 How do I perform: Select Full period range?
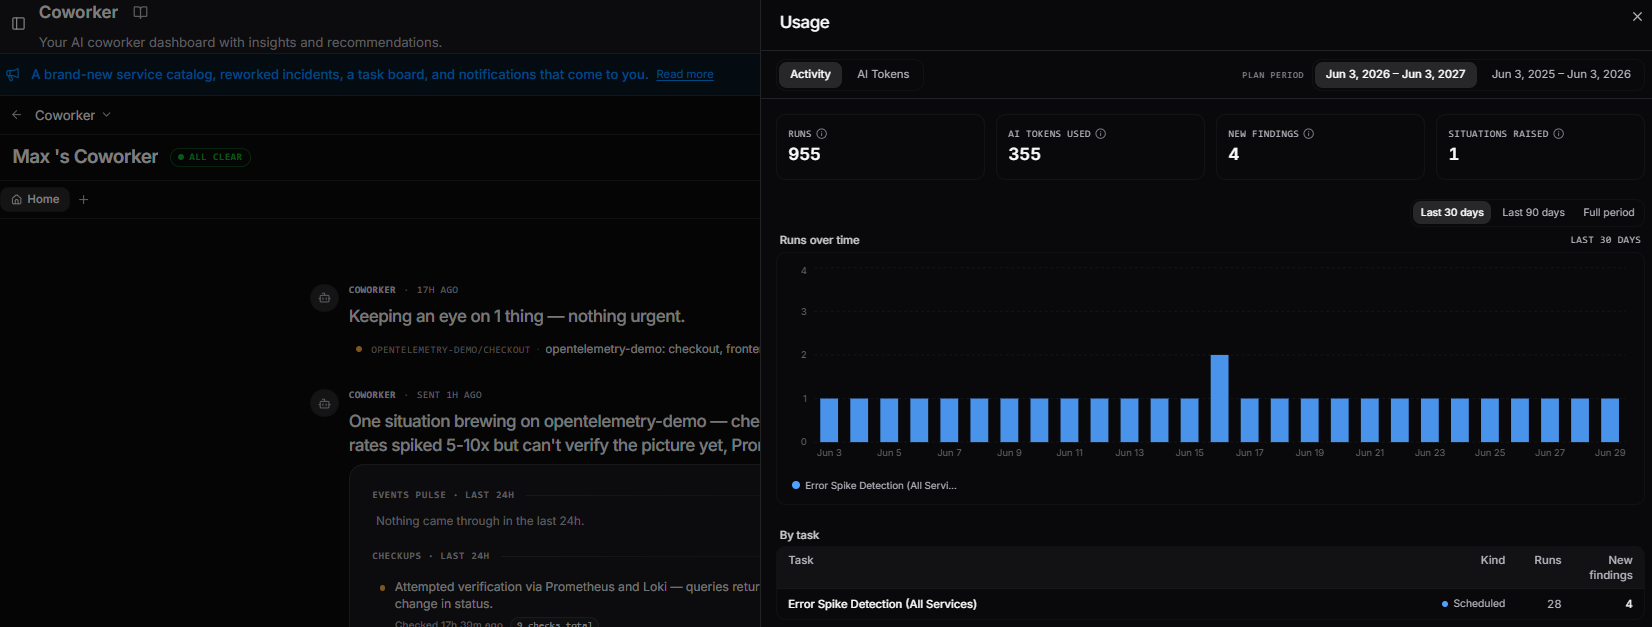tap(1608, 212)
